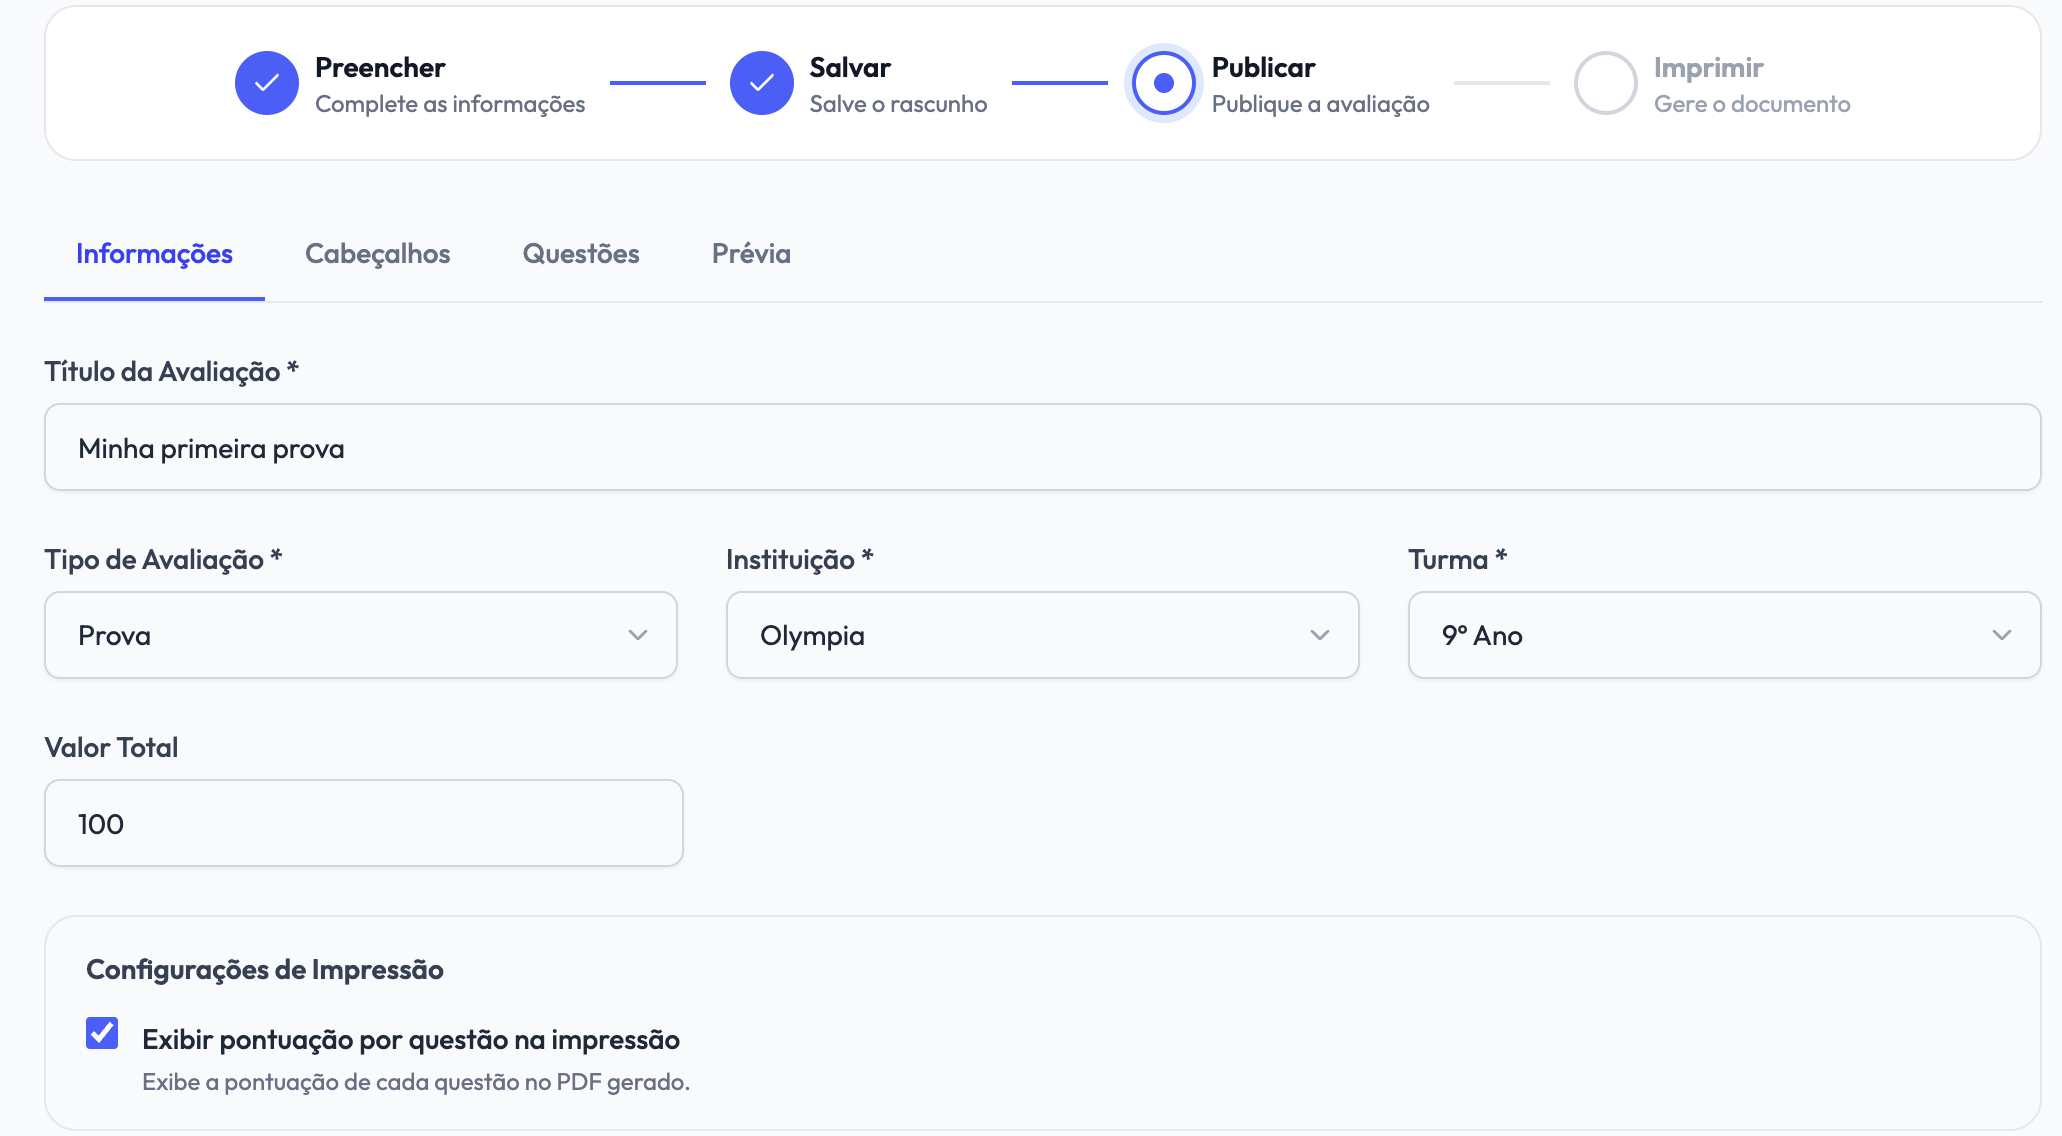Switch to the Cabeçalhos tab
This screenshot has height=1136, width=2062.
click(x=378, y=254)
